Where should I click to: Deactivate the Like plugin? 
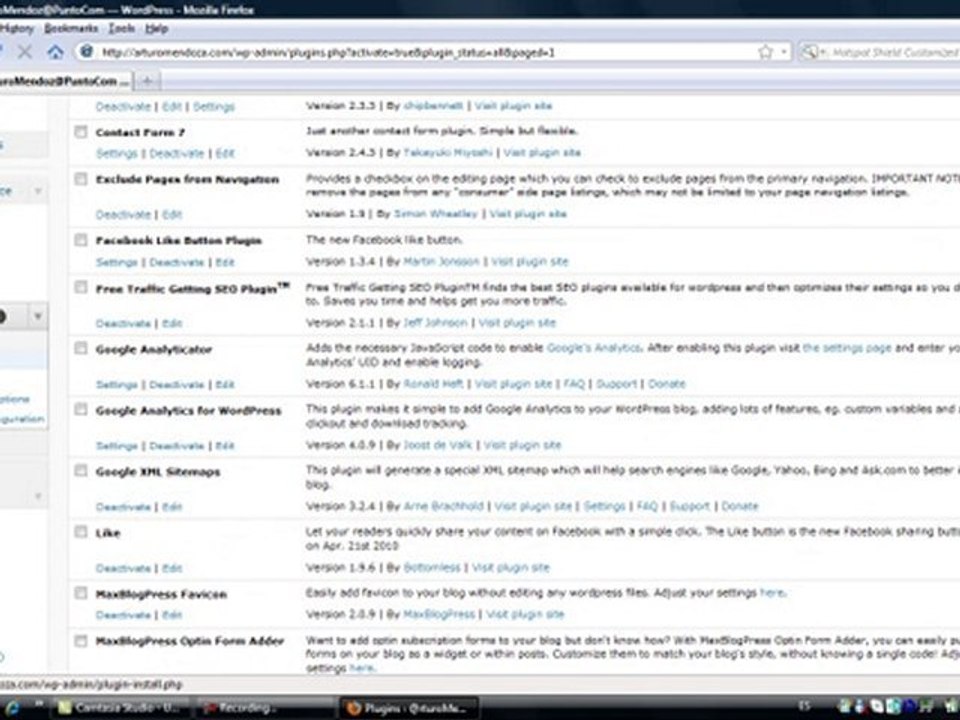point(123,568)
